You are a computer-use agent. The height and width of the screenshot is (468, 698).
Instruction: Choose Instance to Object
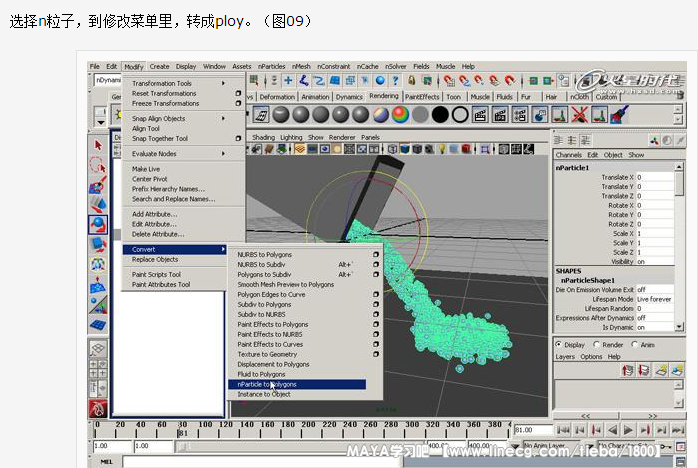pos(264,394)
